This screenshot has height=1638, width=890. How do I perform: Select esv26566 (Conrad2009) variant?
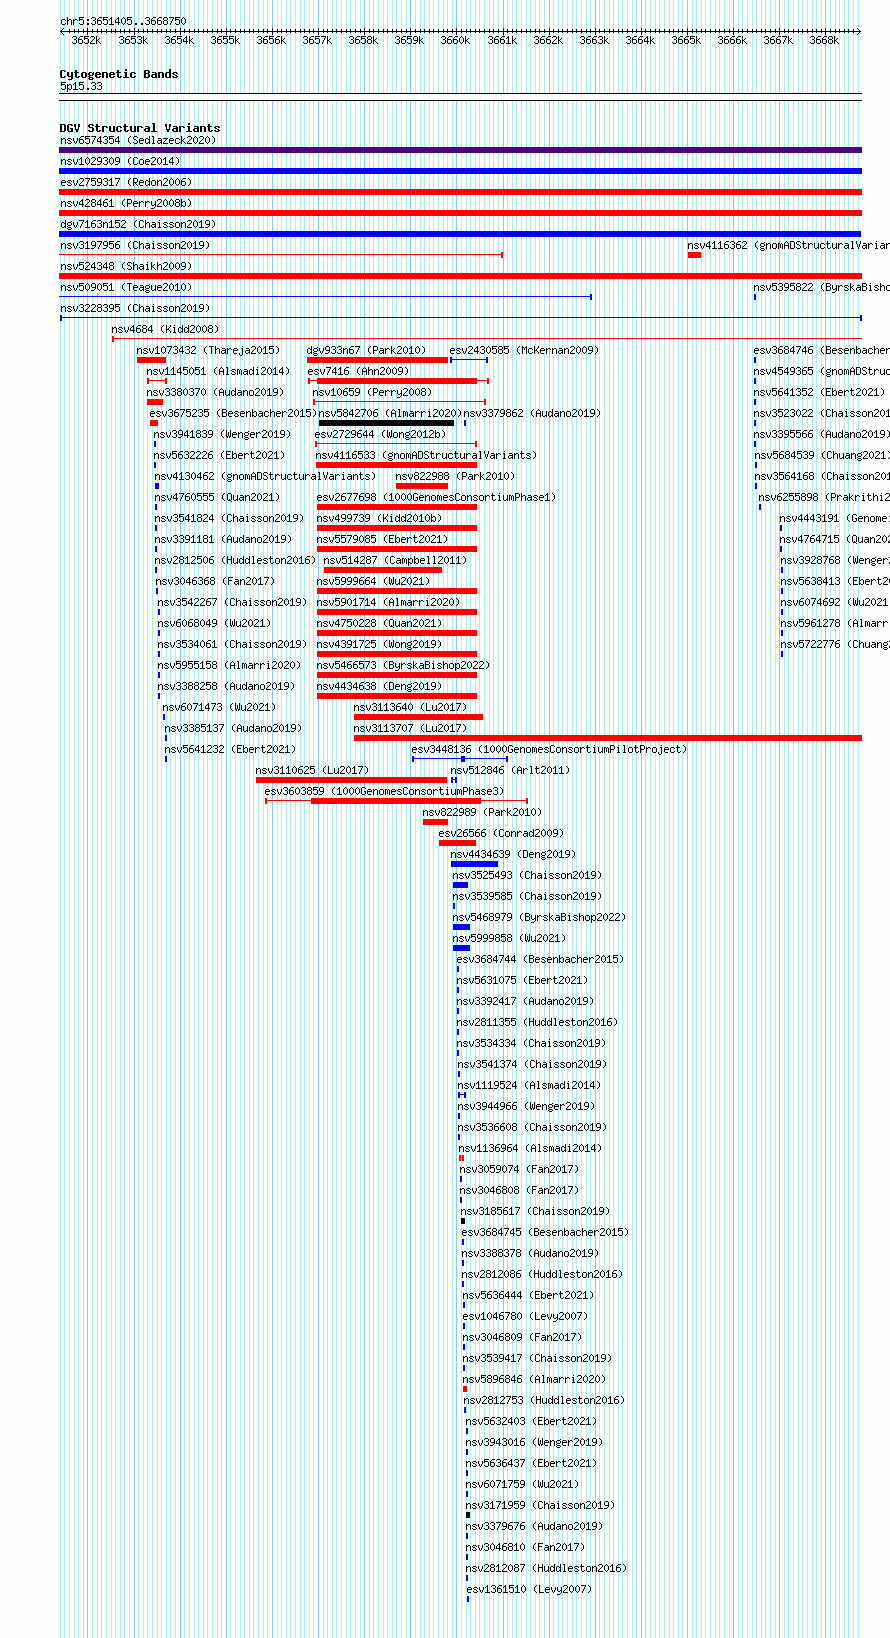[501, 833]
